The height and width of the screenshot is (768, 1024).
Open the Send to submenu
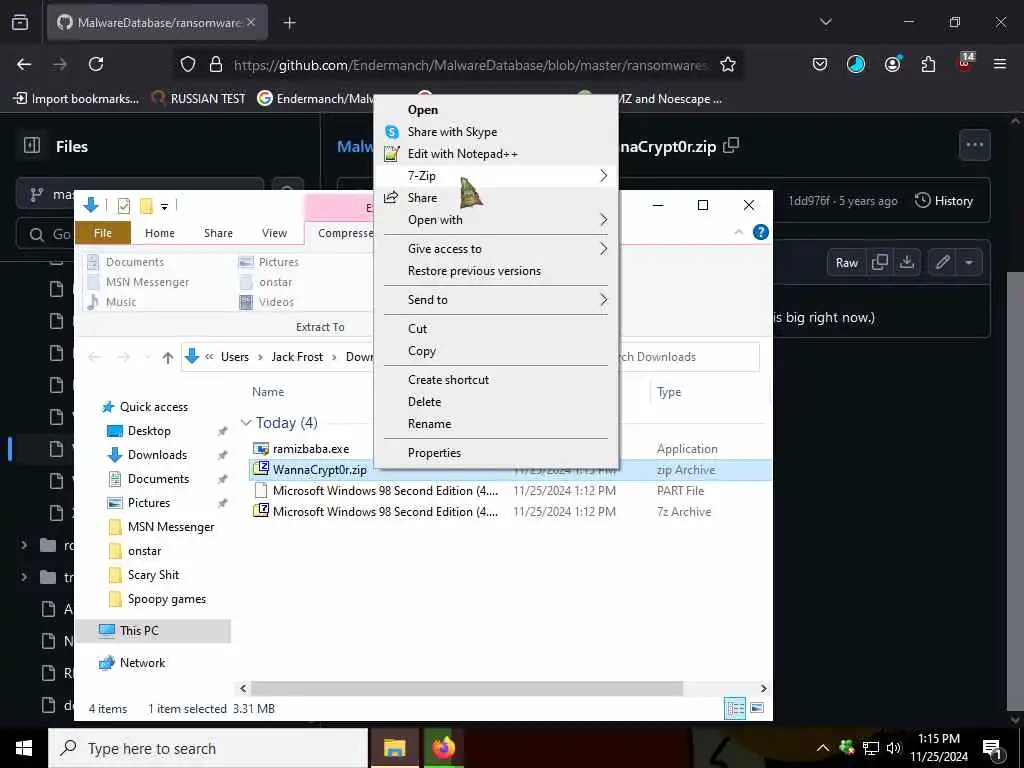click(496, 300)
